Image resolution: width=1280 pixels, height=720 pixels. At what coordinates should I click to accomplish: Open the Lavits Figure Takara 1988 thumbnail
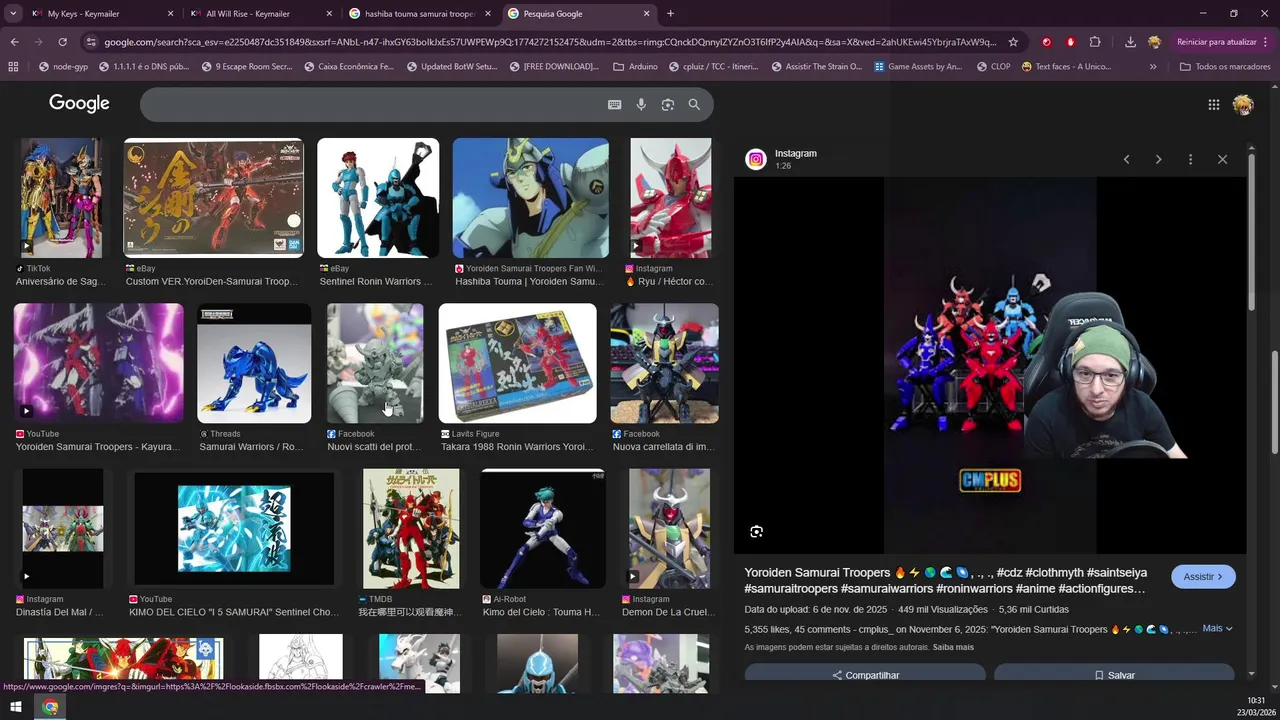517,363
